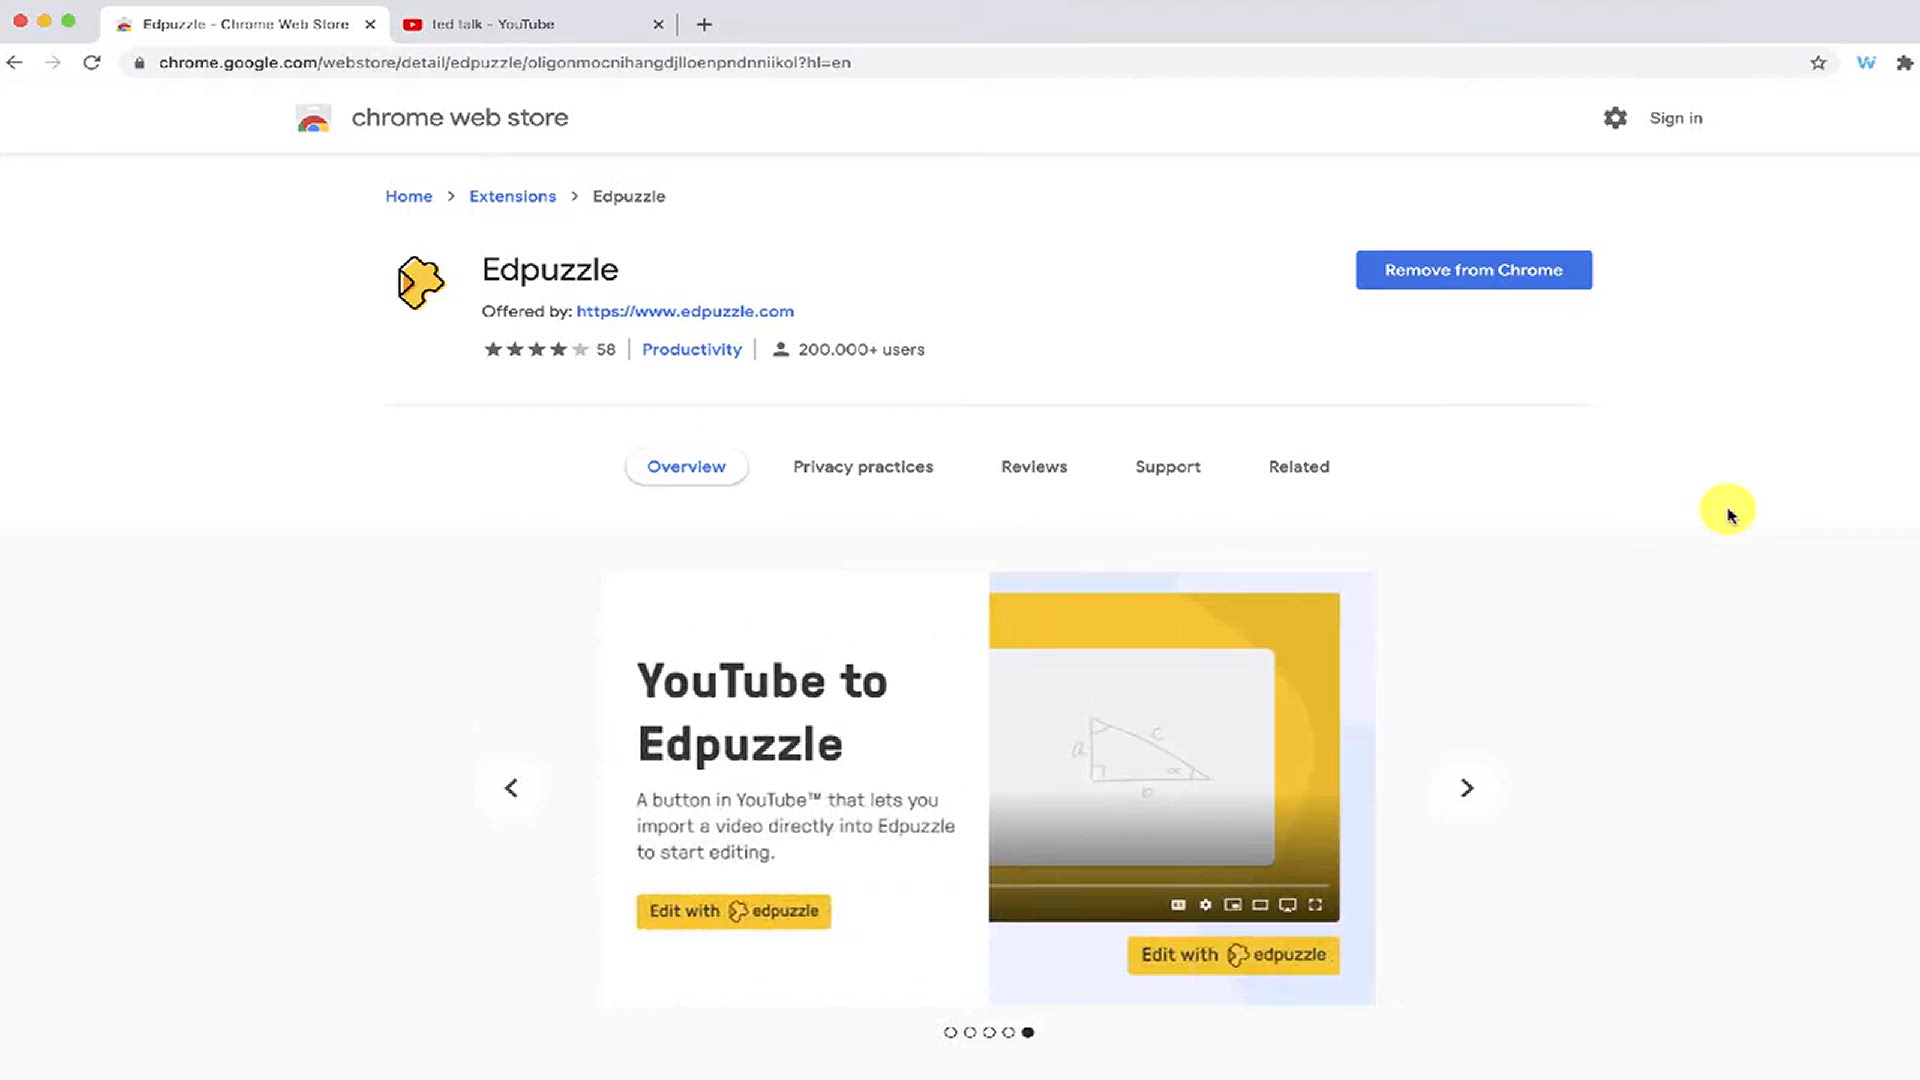
Task: Switch to the ted talk YouTube tab
Action: [x=534, y=24]
